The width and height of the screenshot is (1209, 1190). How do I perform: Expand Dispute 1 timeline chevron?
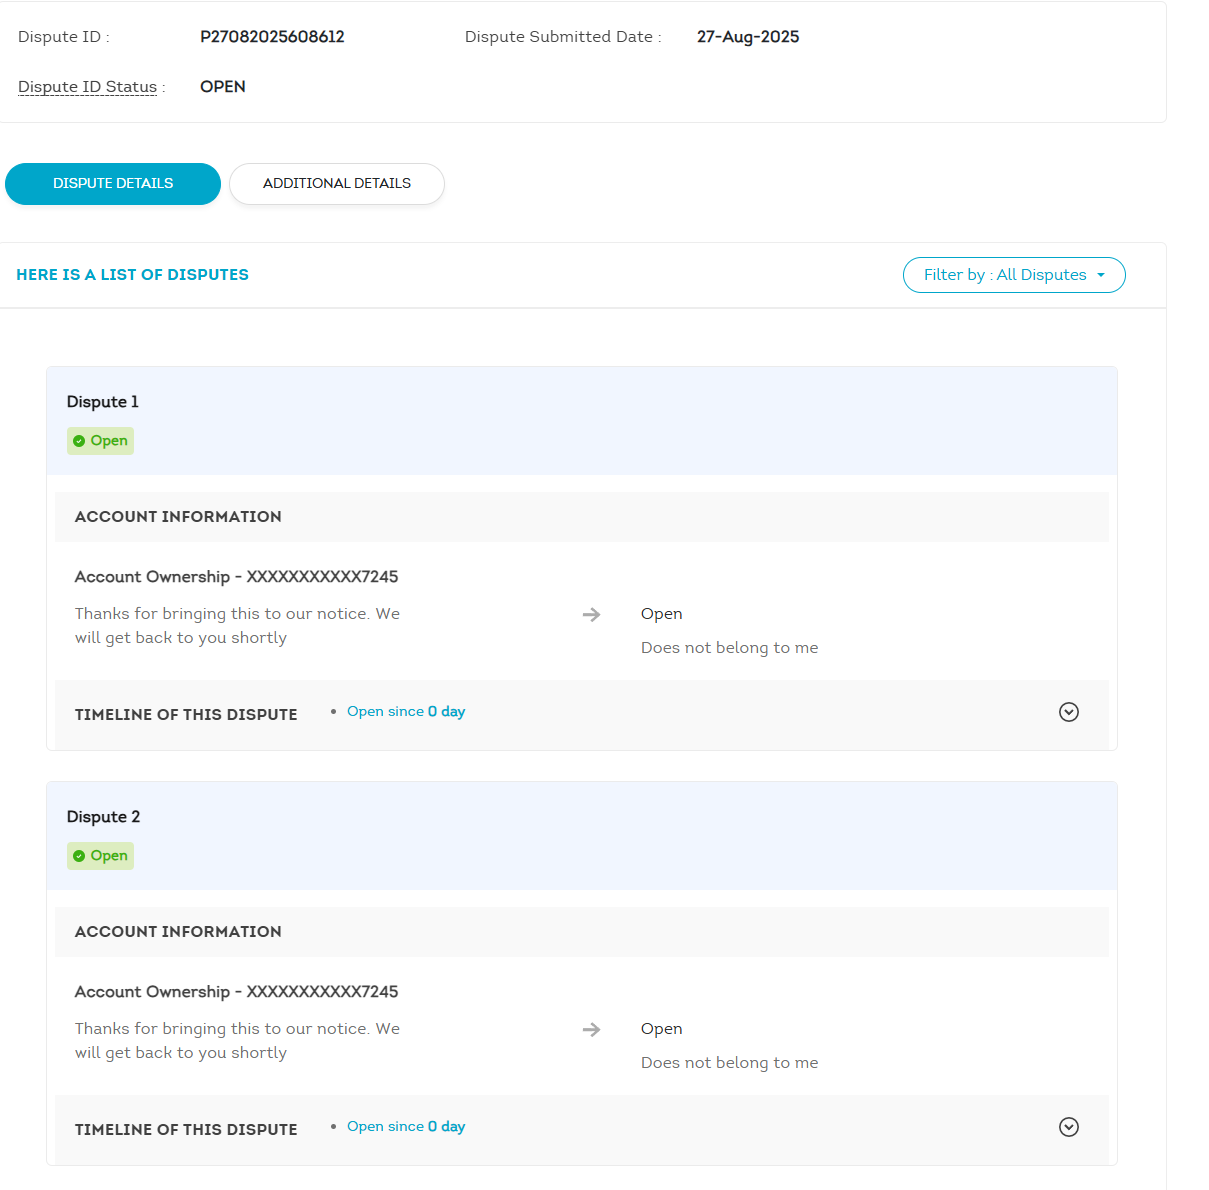[1068, 712]
